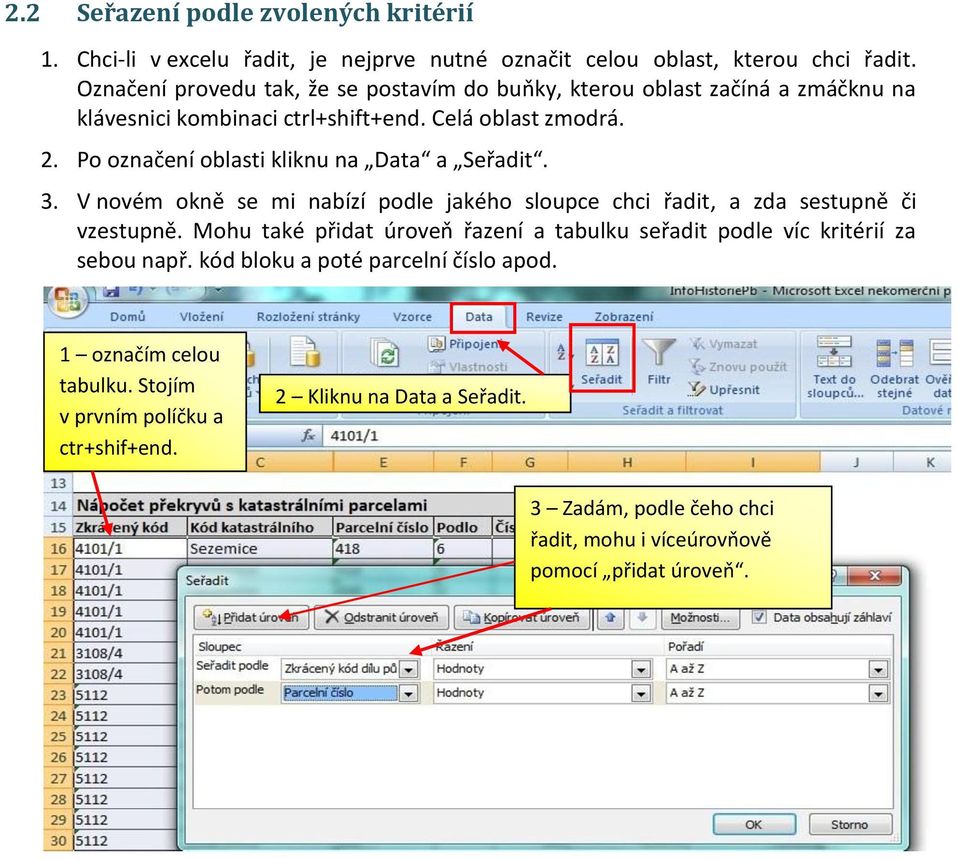Screen dimensions: 959x859
Task: Click the refresh all connections icon
Action: [x=385, y=352]
